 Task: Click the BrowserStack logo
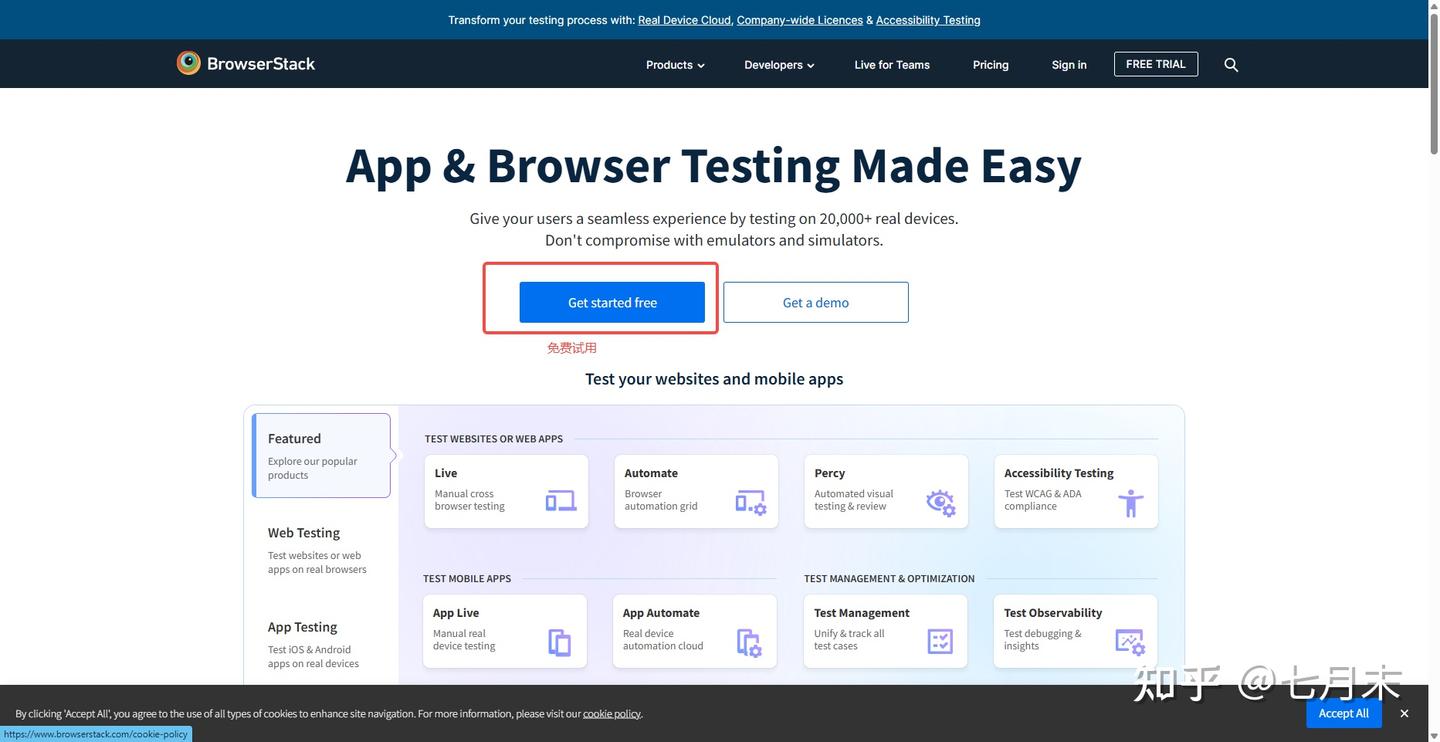tap(245, 62)
